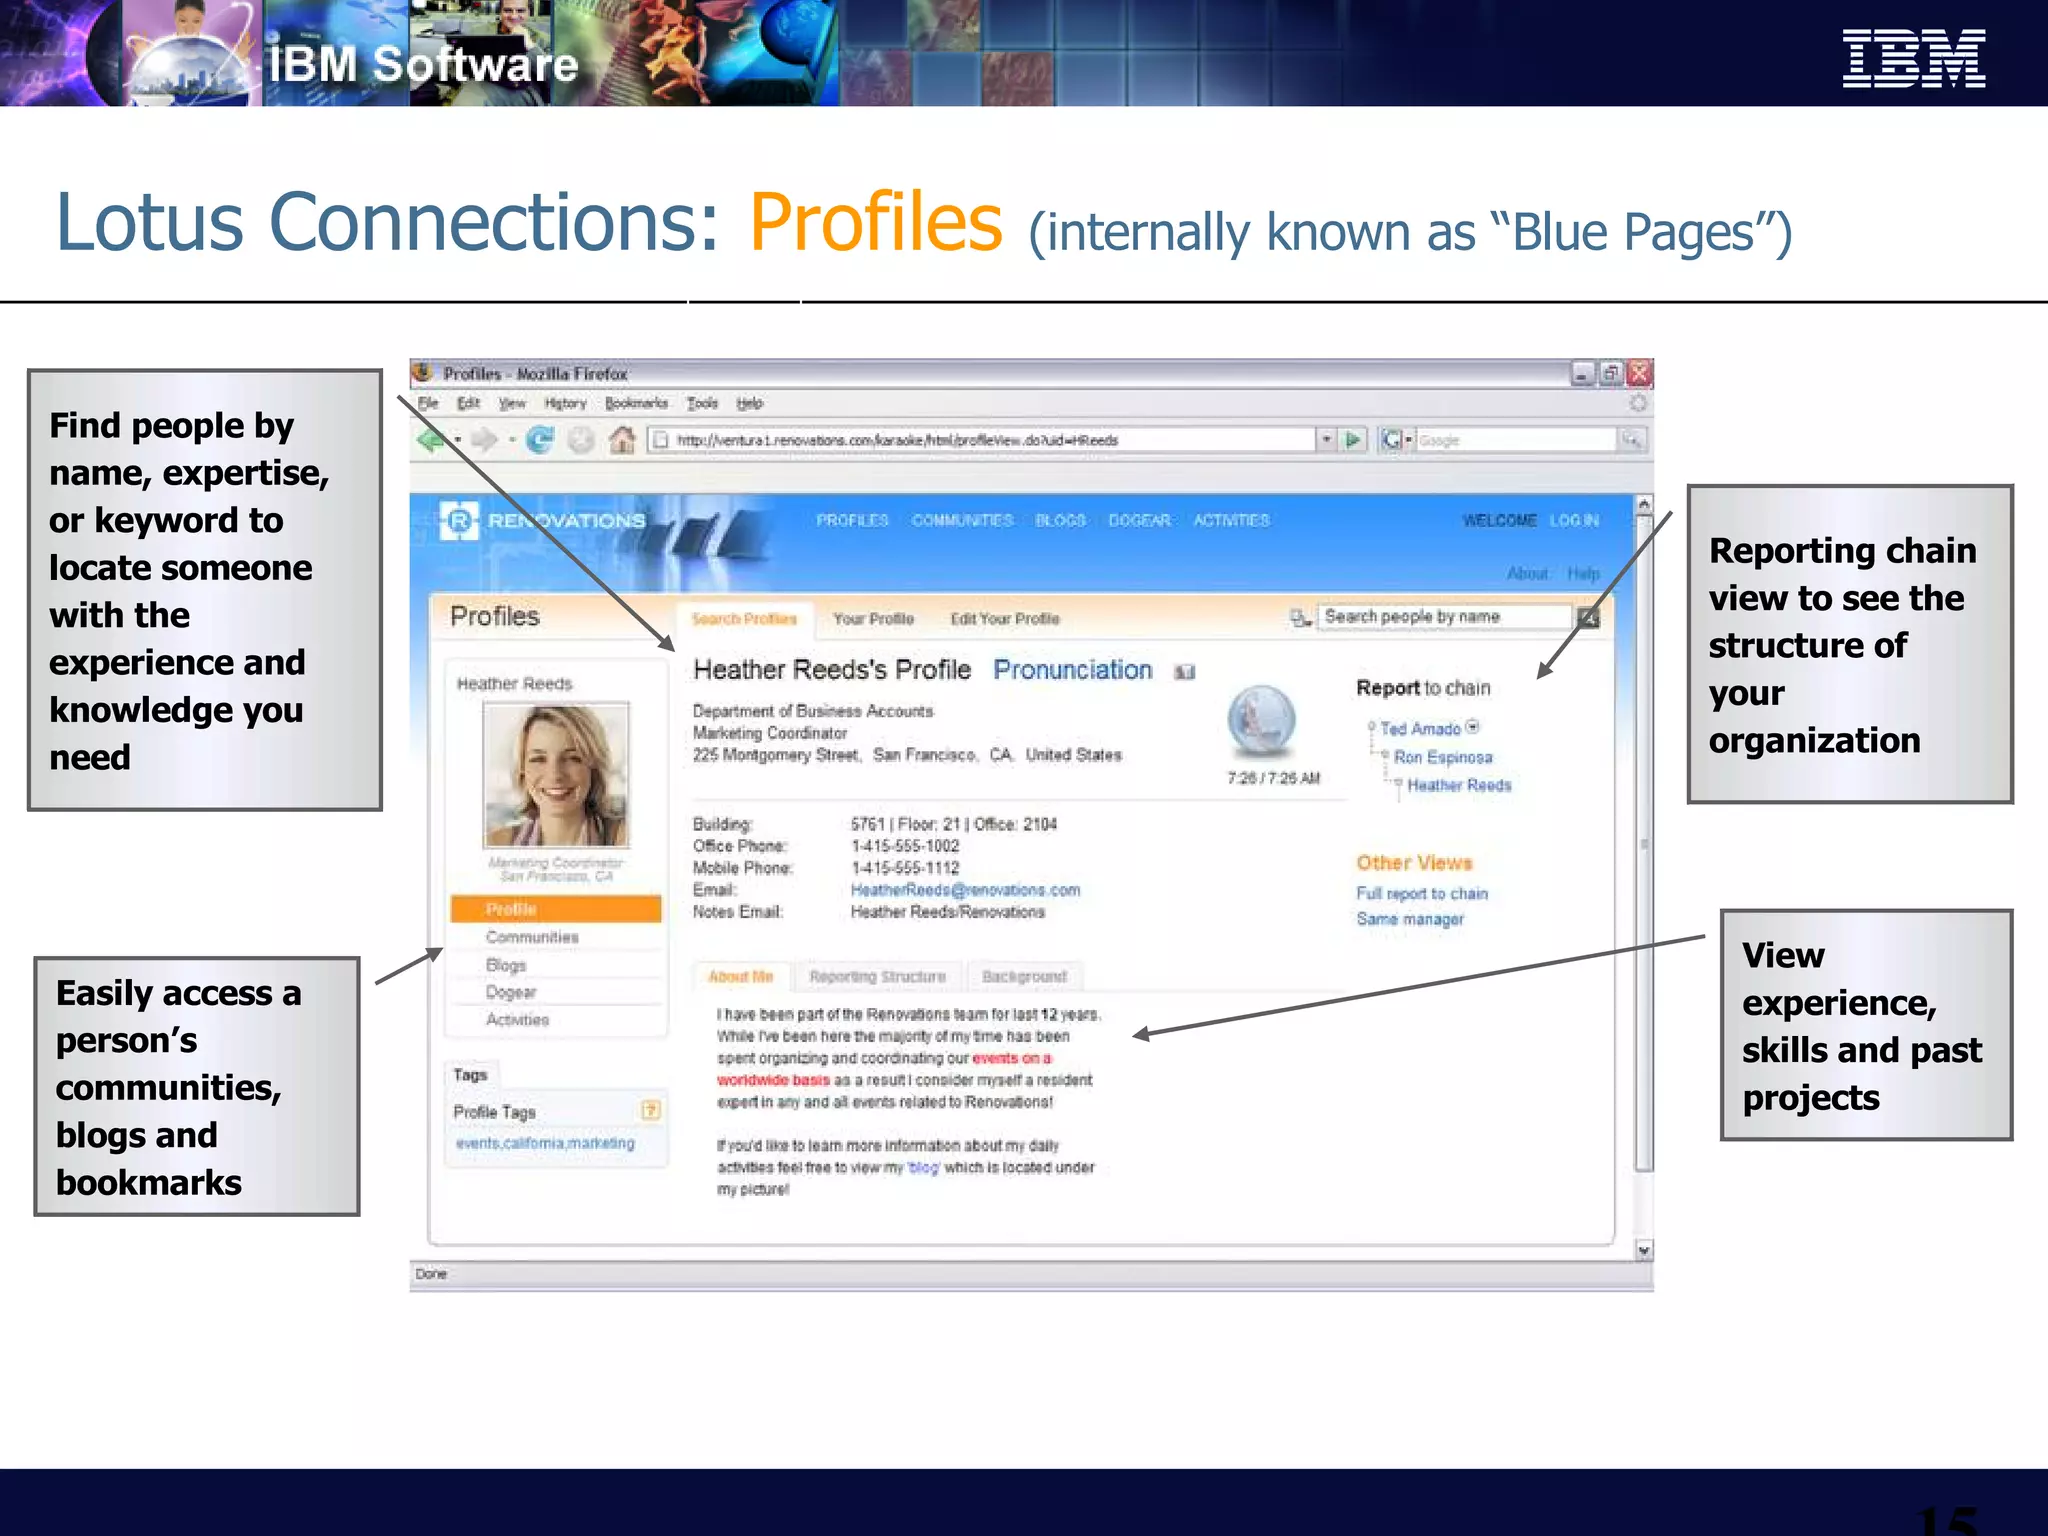Click COMMUNITIES in the top navigation

(x=962, y=521)
